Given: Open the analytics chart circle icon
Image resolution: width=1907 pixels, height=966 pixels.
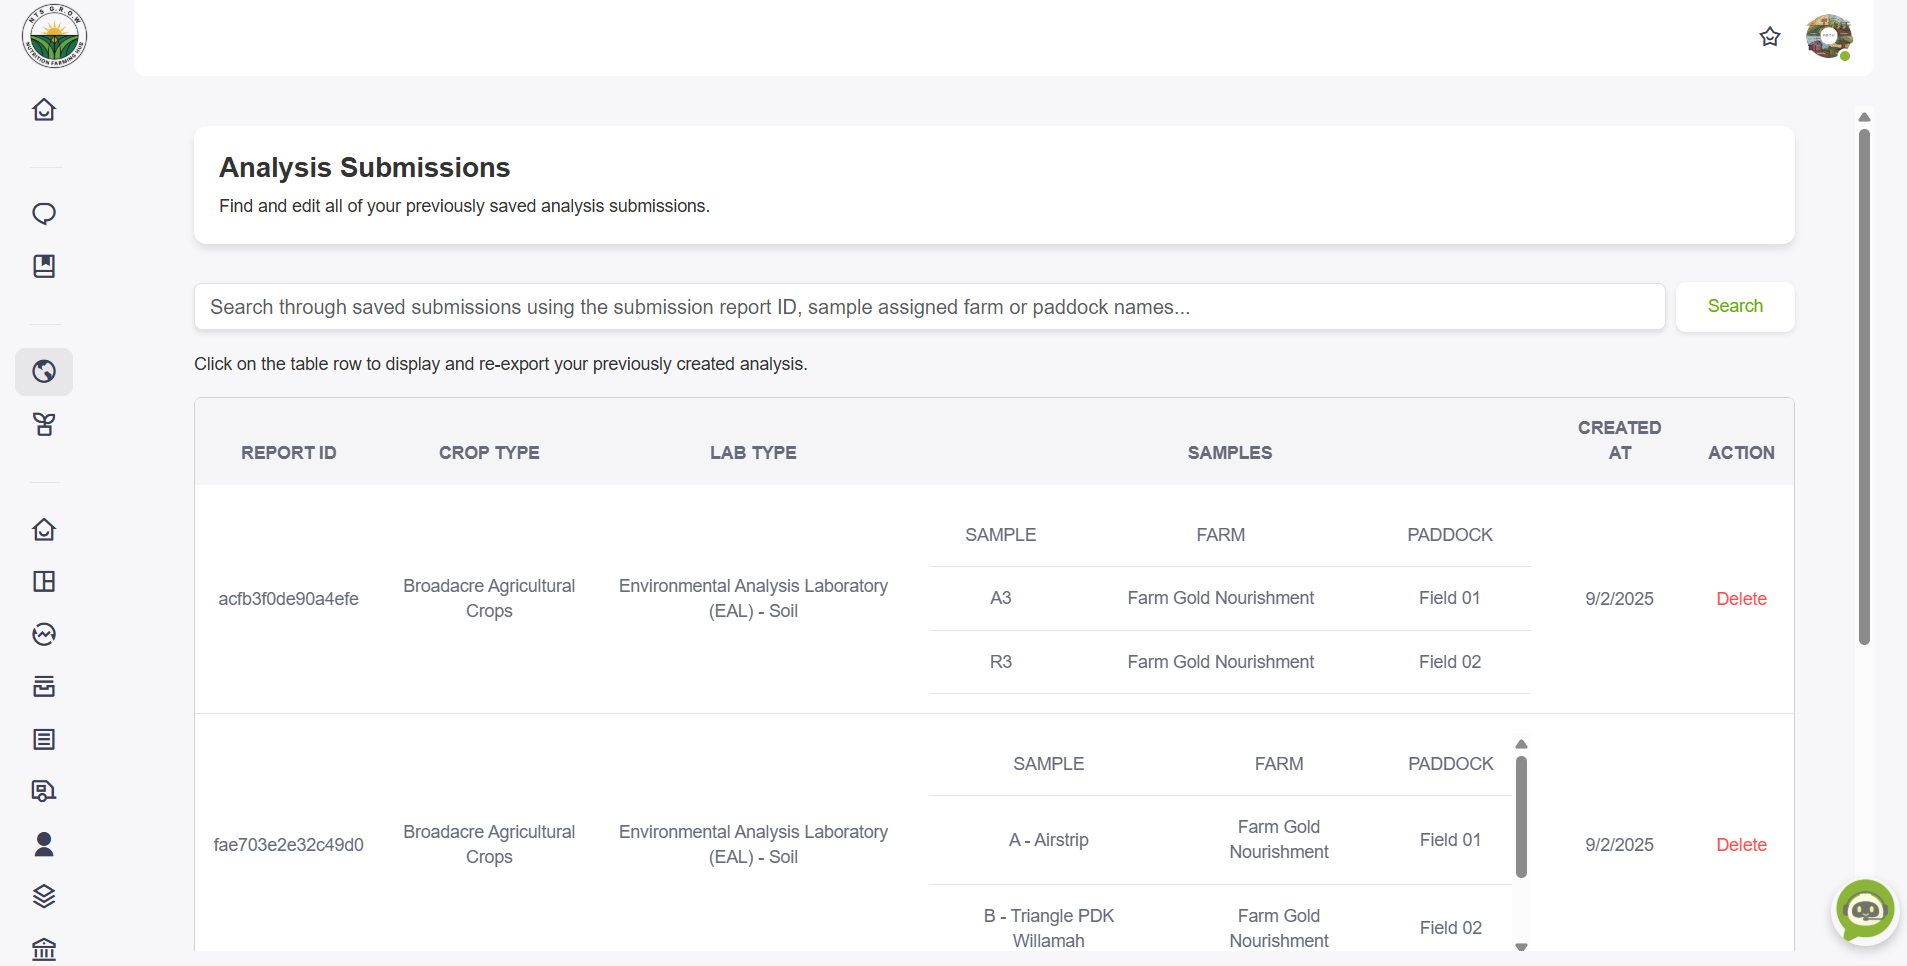Looking at the screenshot, I should click(44, 633).
